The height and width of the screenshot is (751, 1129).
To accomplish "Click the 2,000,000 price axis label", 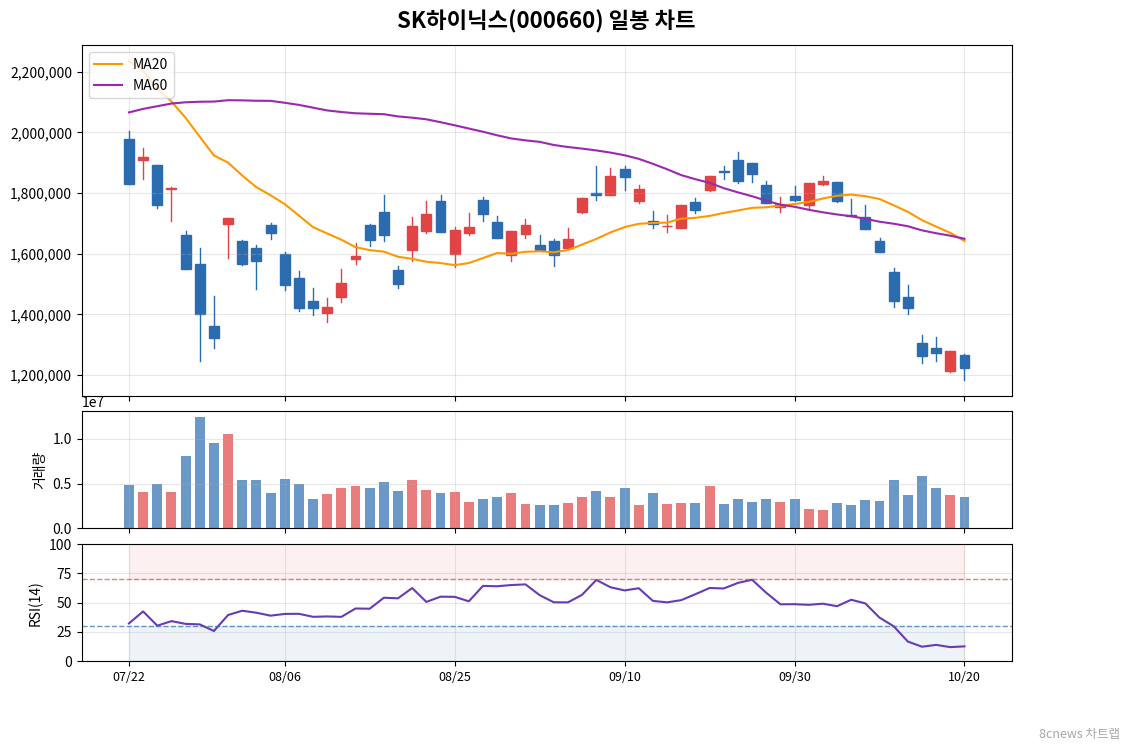I will tap(41, 133).
